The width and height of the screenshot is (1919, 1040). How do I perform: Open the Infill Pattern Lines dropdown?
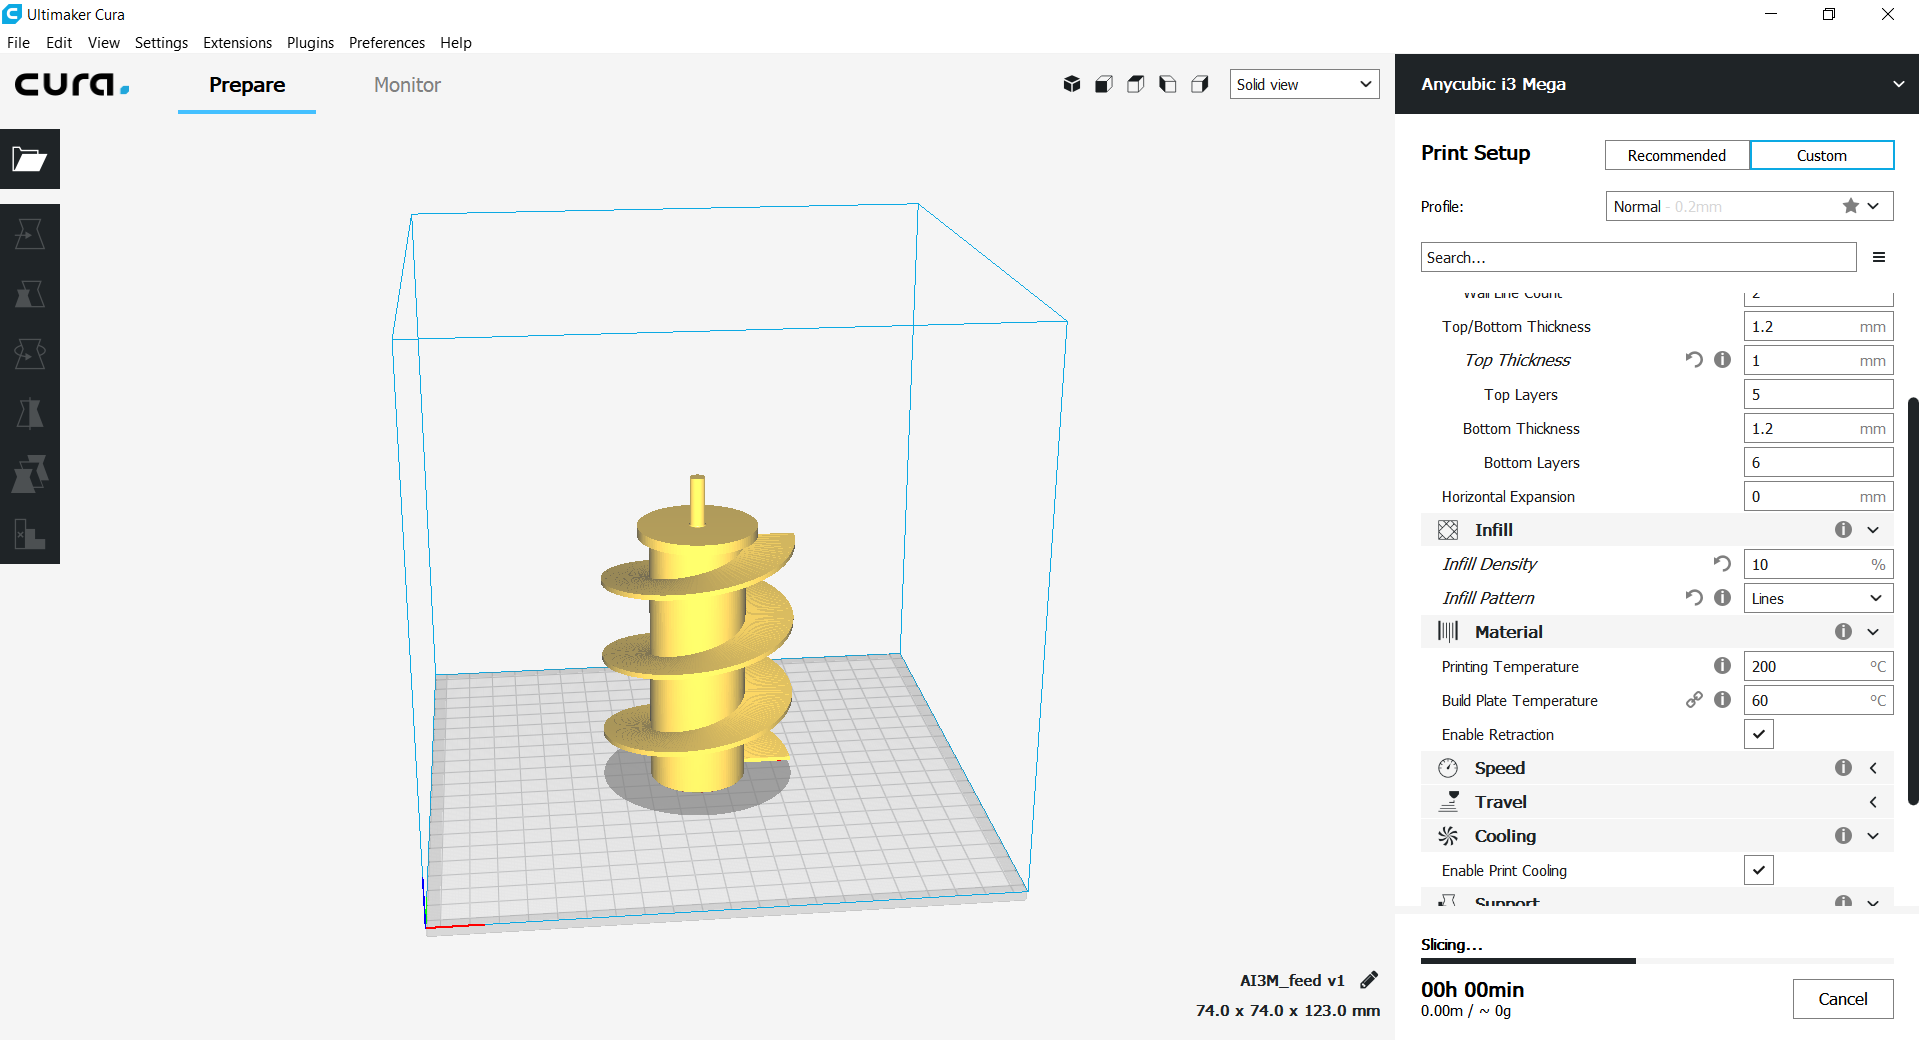coord(1818,598)
